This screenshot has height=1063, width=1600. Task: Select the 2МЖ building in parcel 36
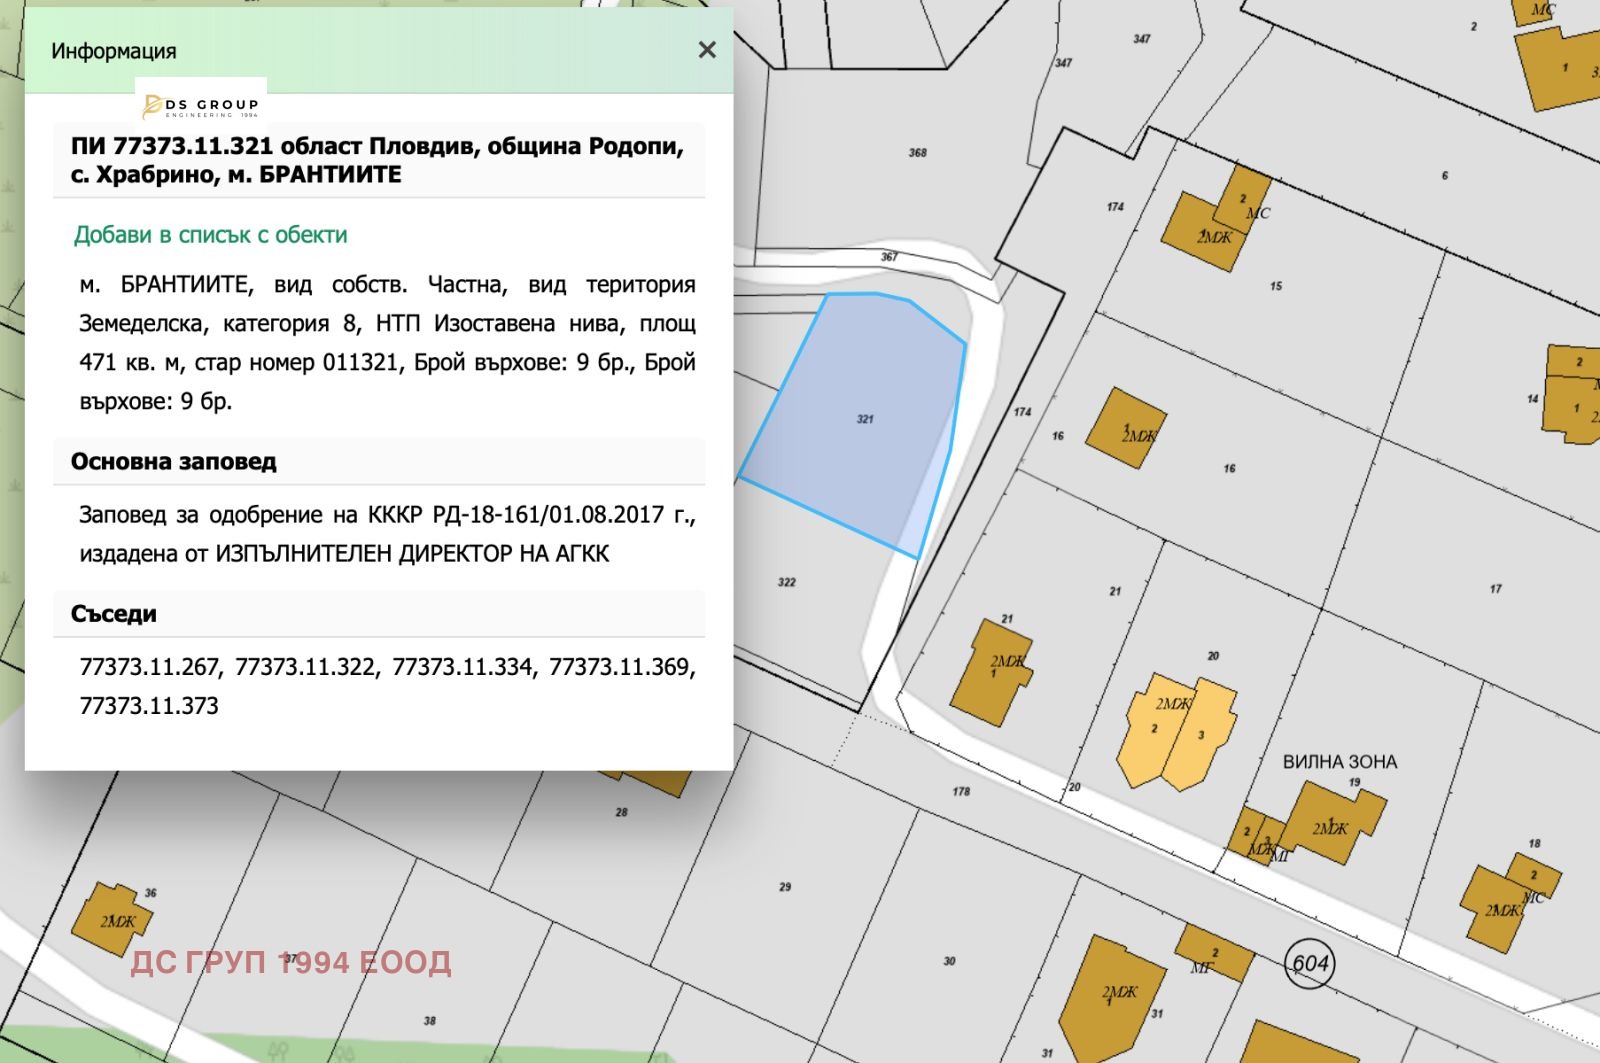click(x=110, y=919)
